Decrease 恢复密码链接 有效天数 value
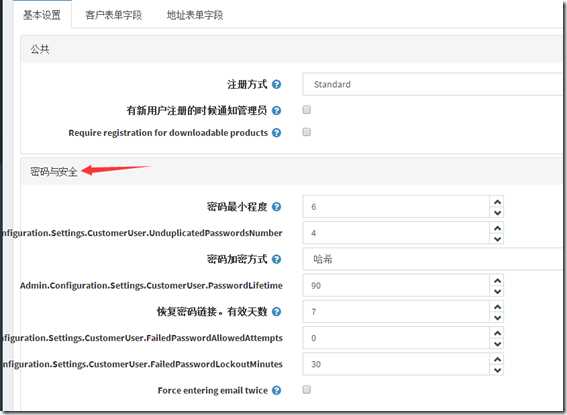 (497, 317)
